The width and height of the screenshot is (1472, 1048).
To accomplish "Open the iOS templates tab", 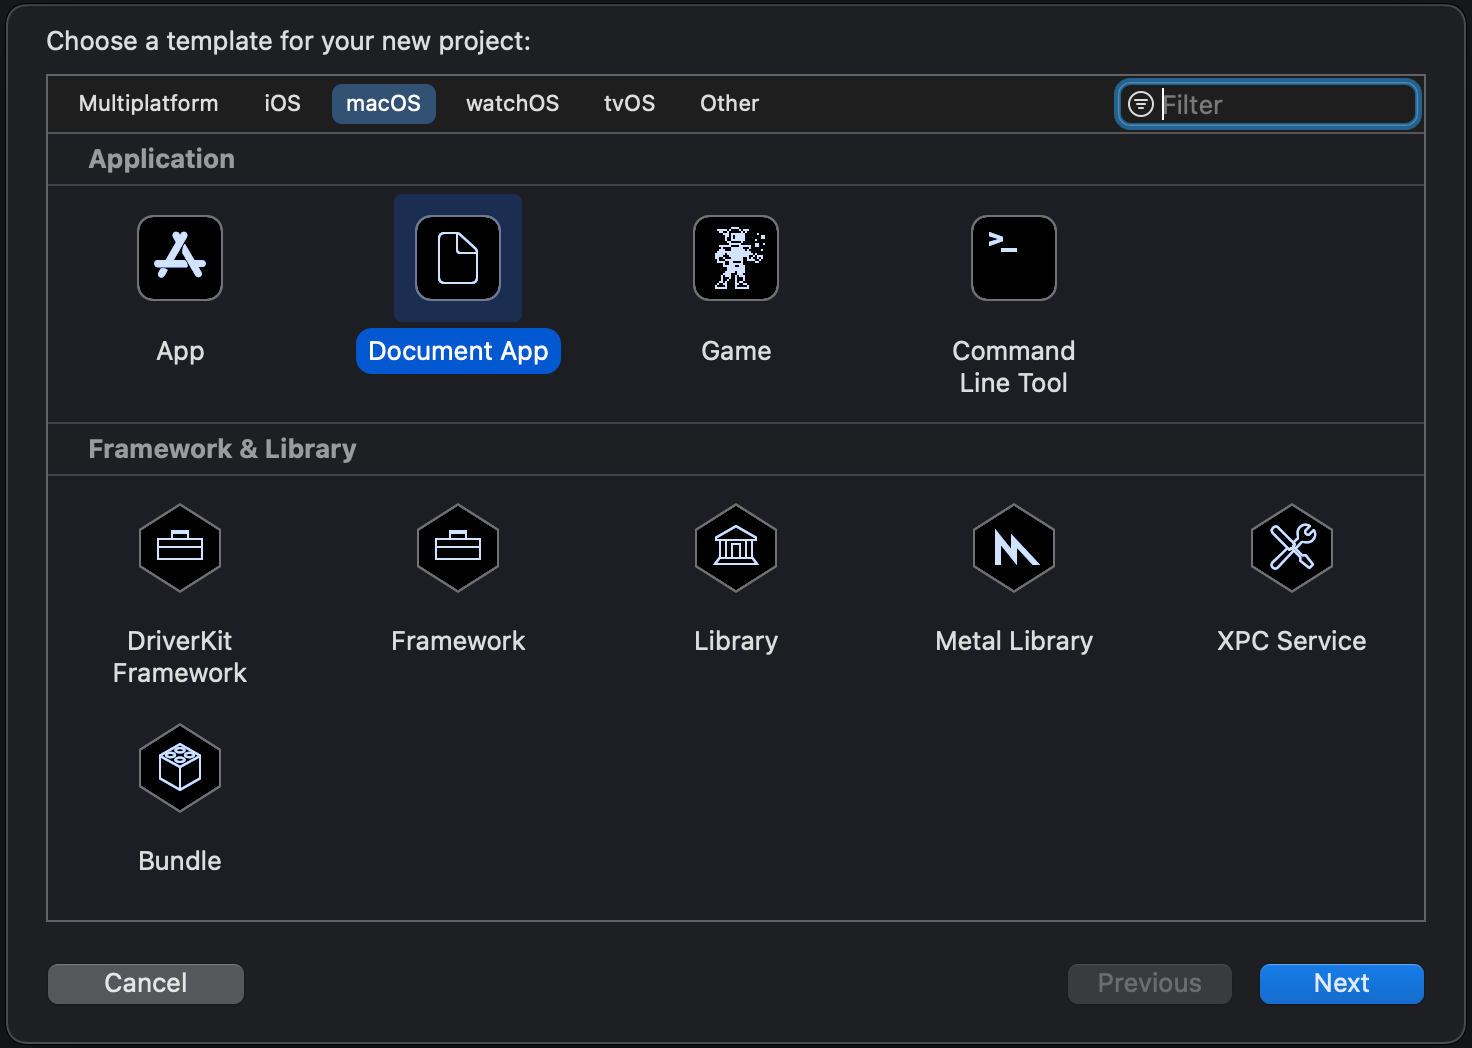I will coord(281,103).
